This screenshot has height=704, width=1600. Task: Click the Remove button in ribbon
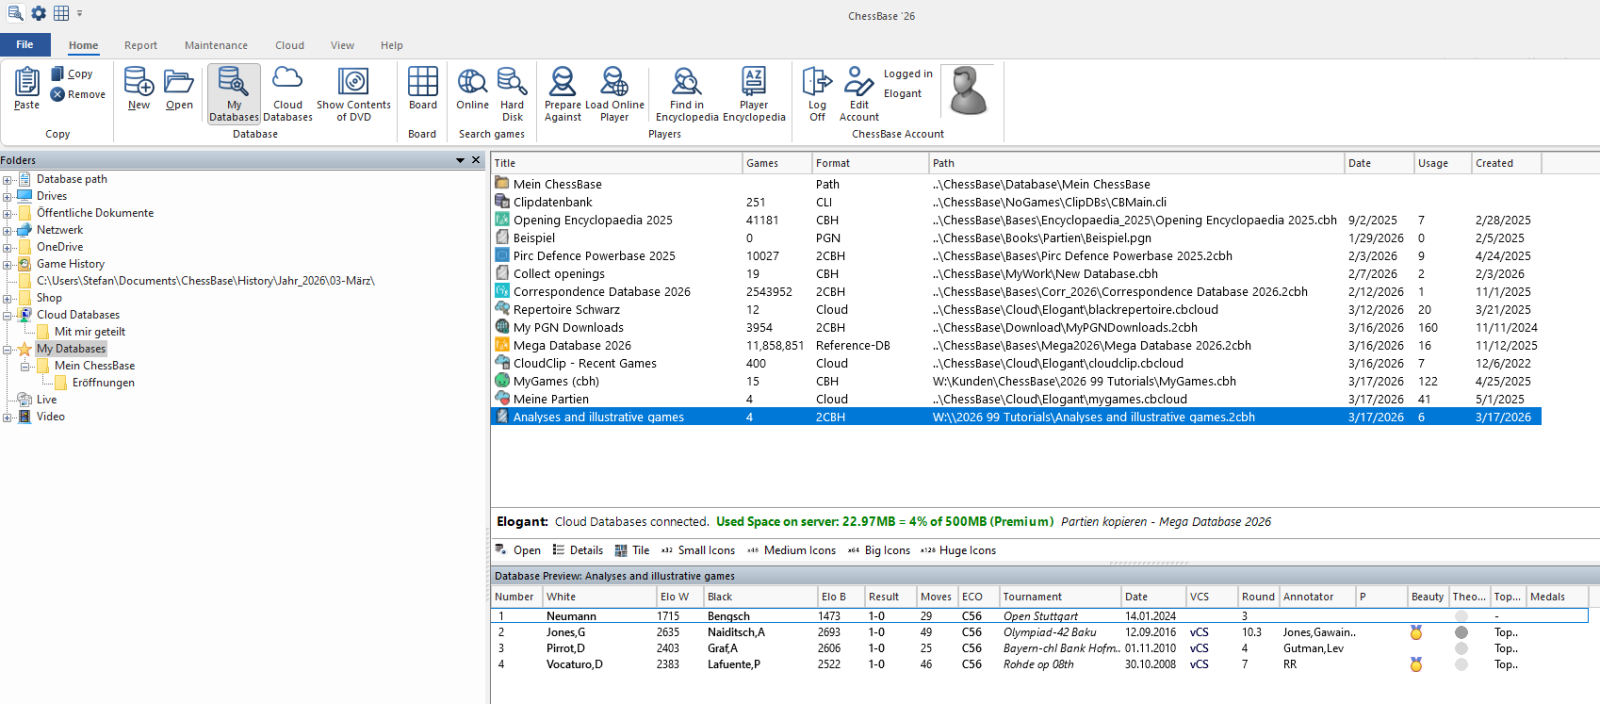[78, 94]
